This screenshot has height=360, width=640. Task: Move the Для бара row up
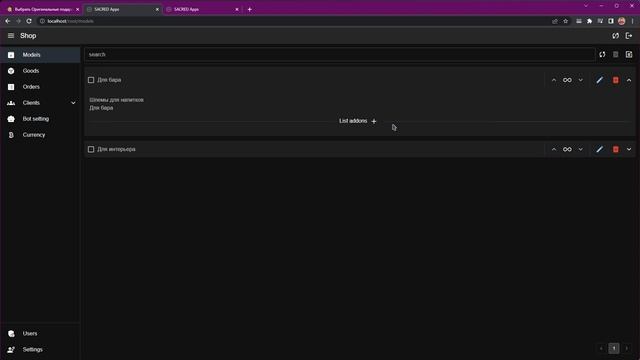point(554,80)
